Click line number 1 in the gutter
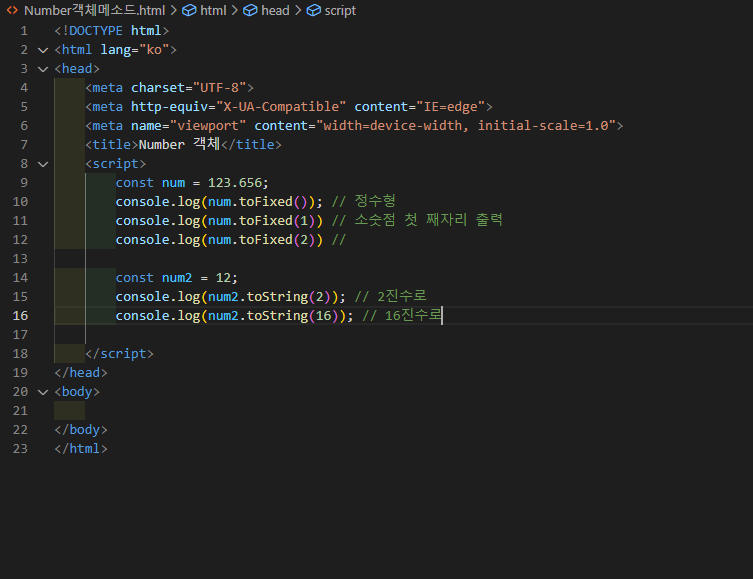The image size is (753, 579). [x=24, y=31]
